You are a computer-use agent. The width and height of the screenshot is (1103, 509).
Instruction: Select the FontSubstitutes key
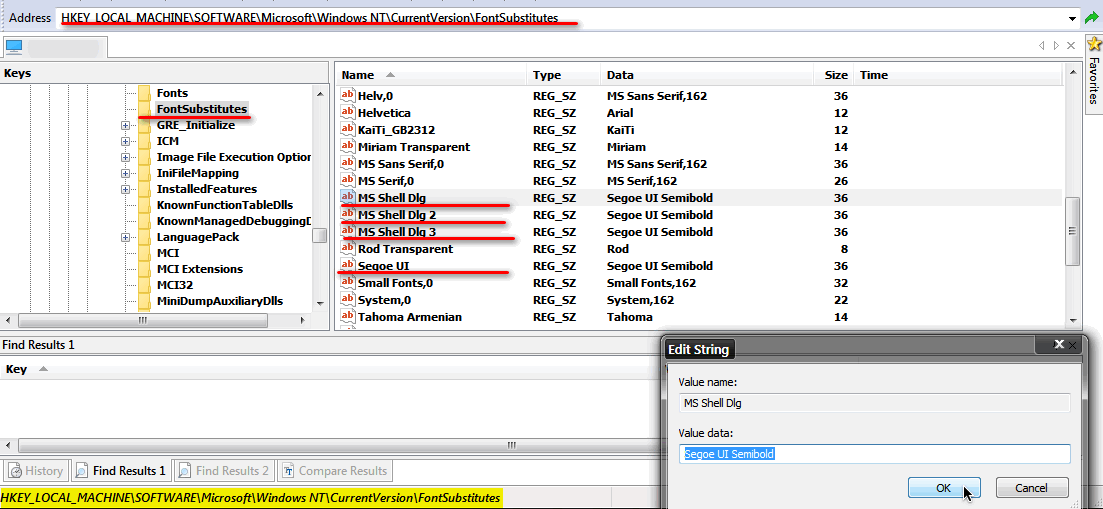[202, 109]
